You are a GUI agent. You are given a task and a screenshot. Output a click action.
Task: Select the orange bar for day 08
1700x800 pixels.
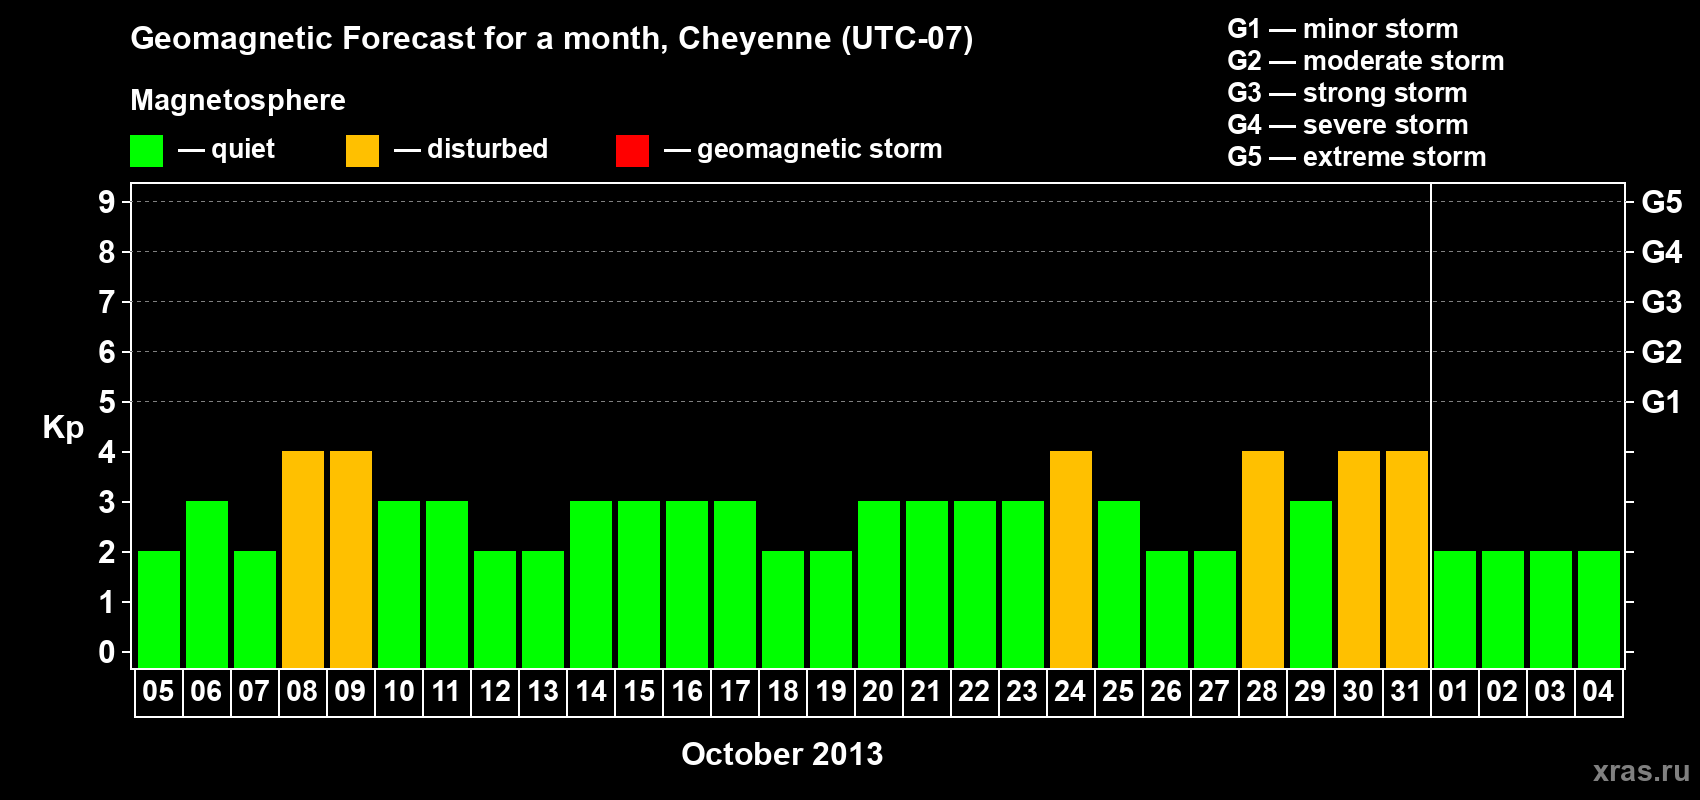pos(303,559)
